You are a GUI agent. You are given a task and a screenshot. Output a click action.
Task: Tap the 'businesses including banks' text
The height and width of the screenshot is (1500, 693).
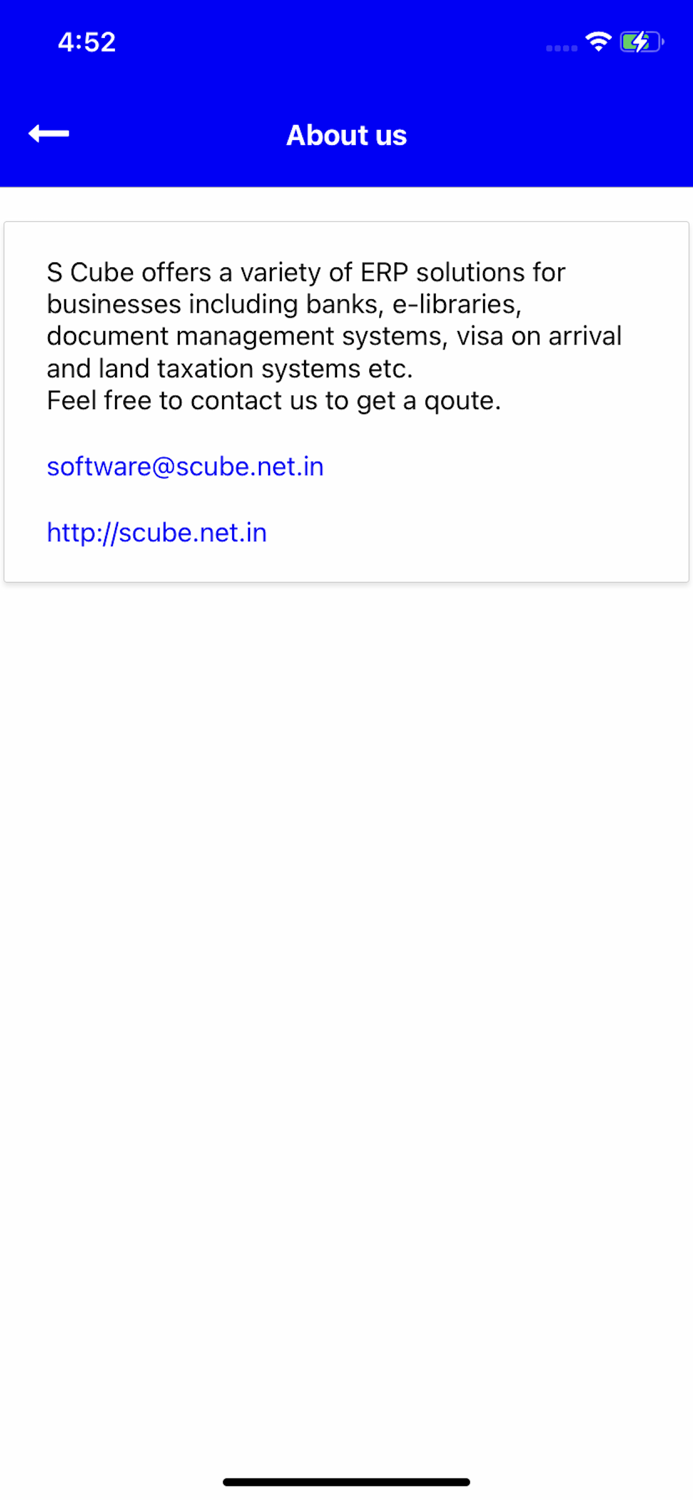click(209, 304)
